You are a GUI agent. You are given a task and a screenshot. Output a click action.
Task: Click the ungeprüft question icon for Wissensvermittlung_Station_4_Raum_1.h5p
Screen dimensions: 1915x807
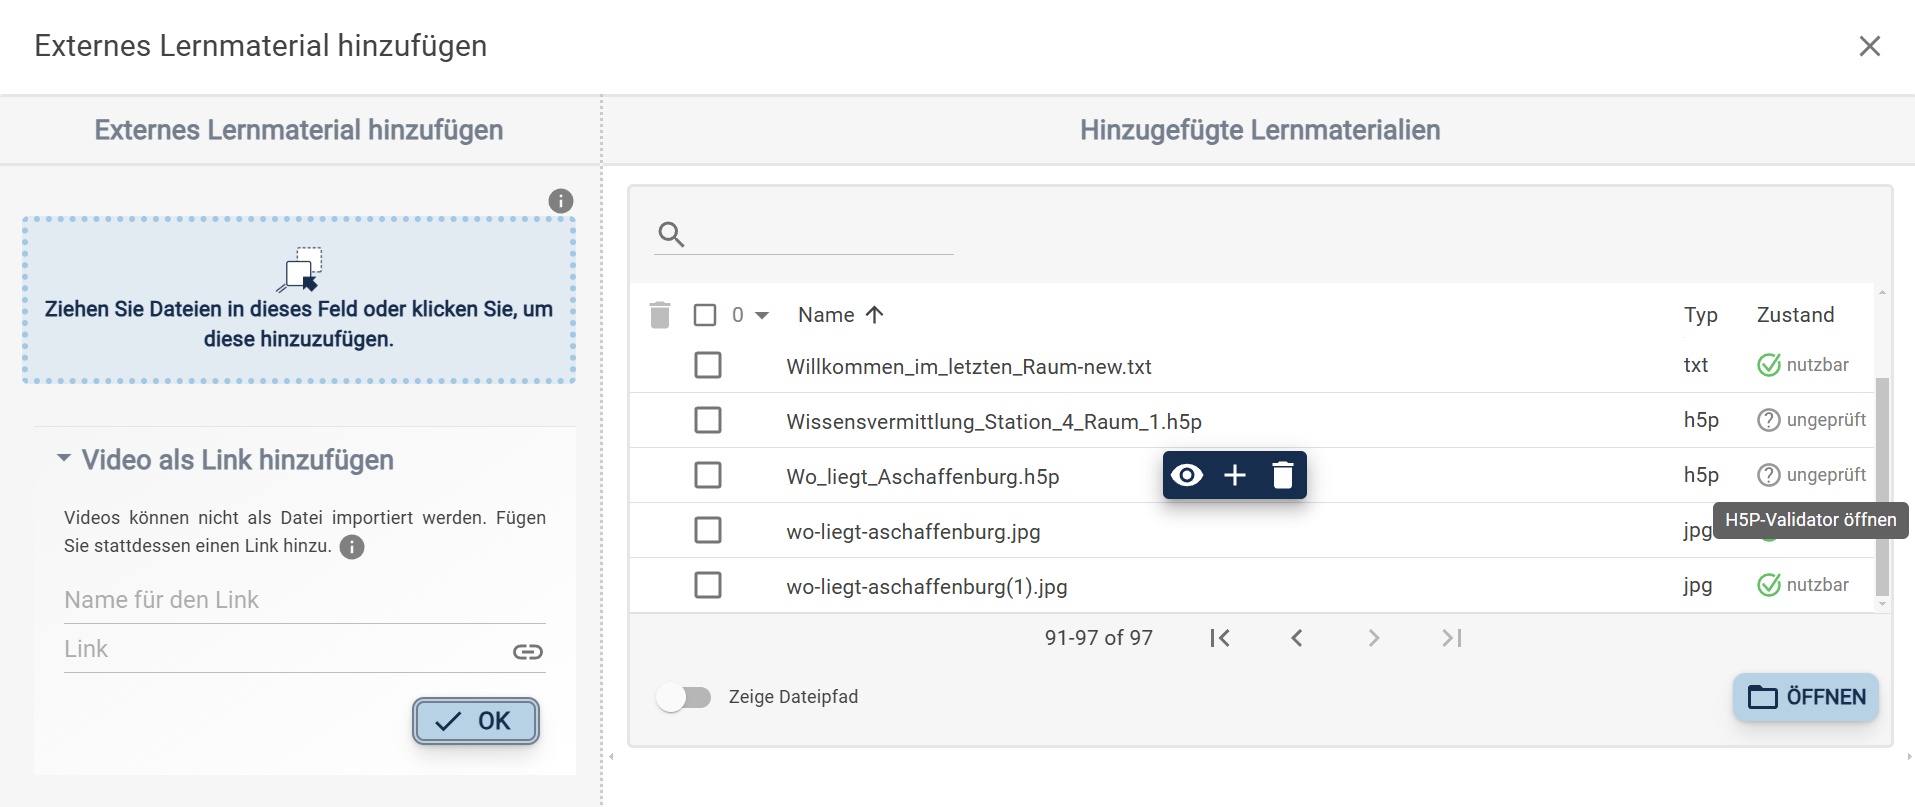click(x=1769, y=420)
